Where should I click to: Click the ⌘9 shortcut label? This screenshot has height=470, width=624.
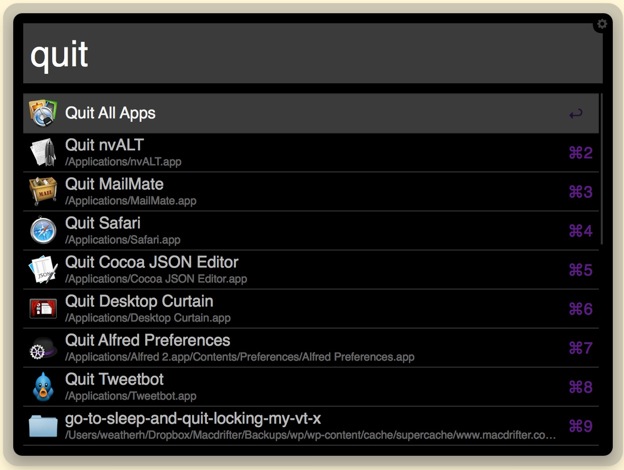pos(581,426)
